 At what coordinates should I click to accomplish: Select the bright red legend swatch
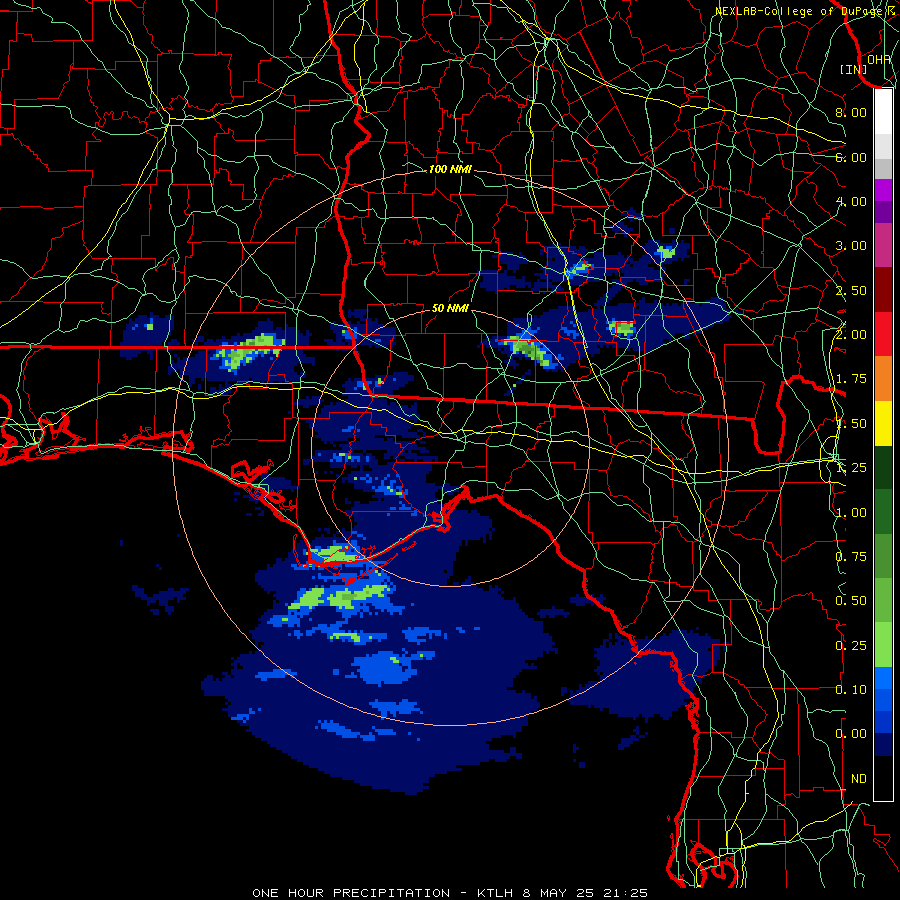pyautogui.click(x=883, y=335)
